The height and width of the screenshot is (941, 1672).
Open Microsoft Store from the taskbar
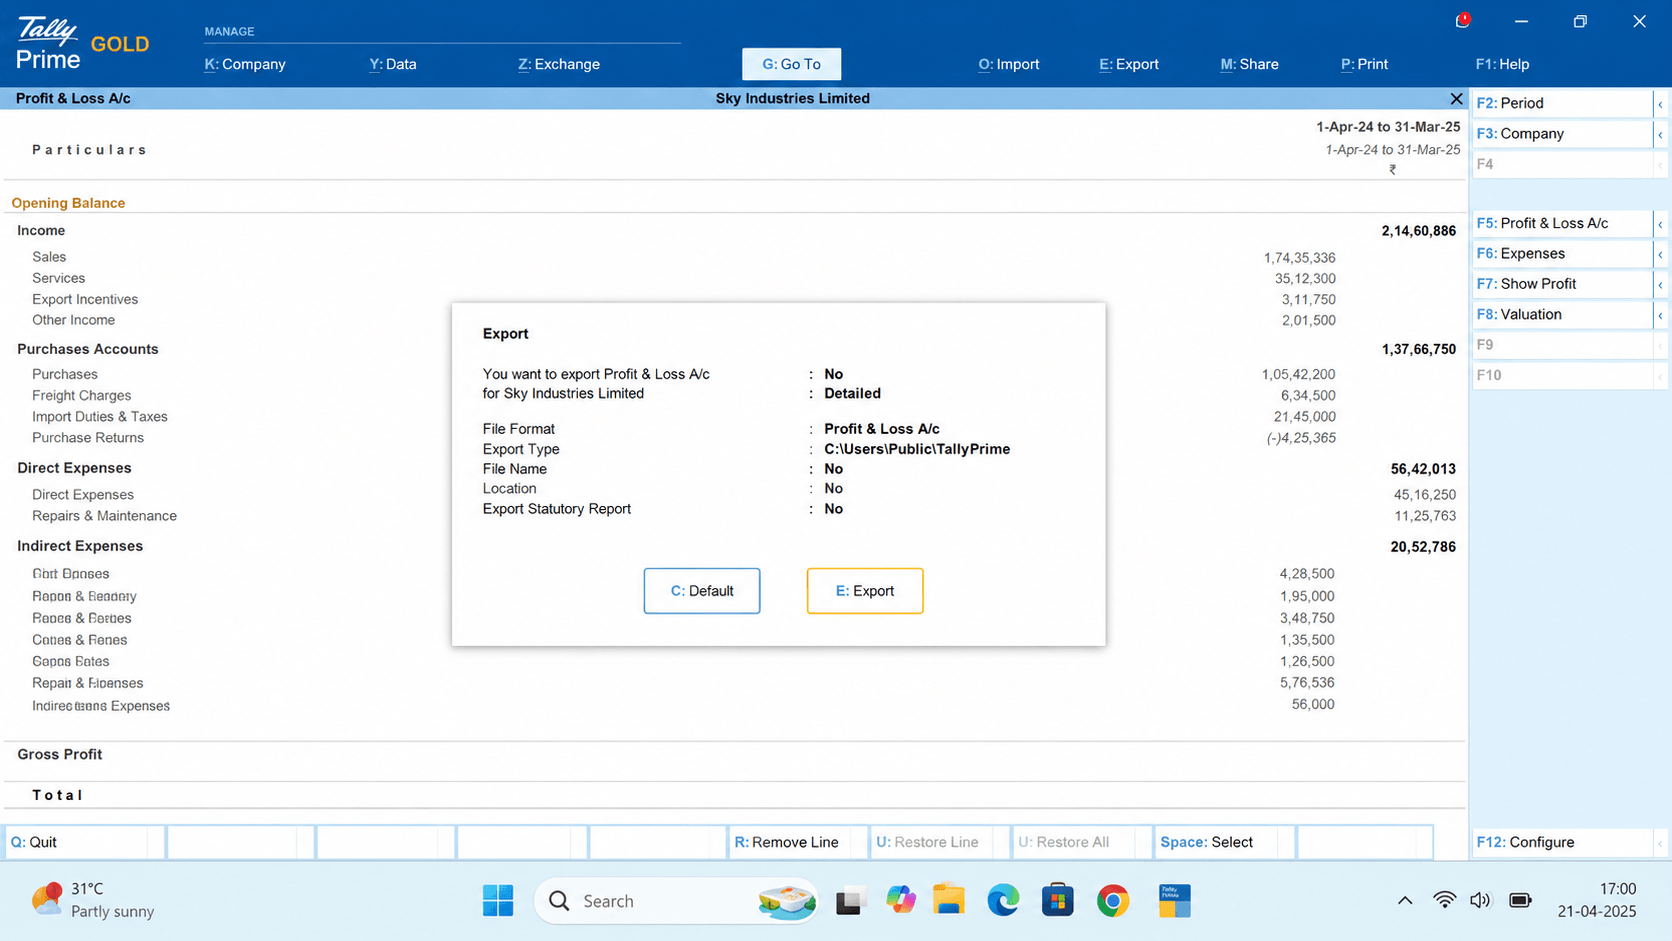pyautogui.click(x=1057, y=900)
